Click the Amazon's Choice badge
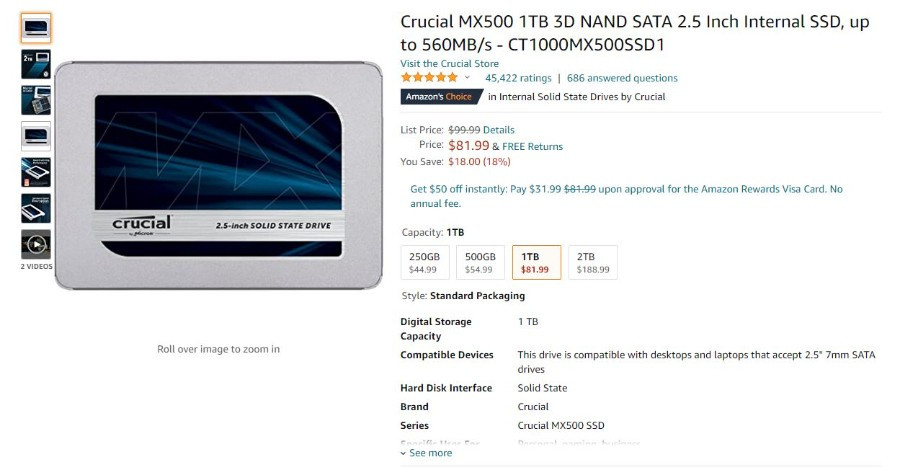The image size is (900, 470). (x=441, y=96)
